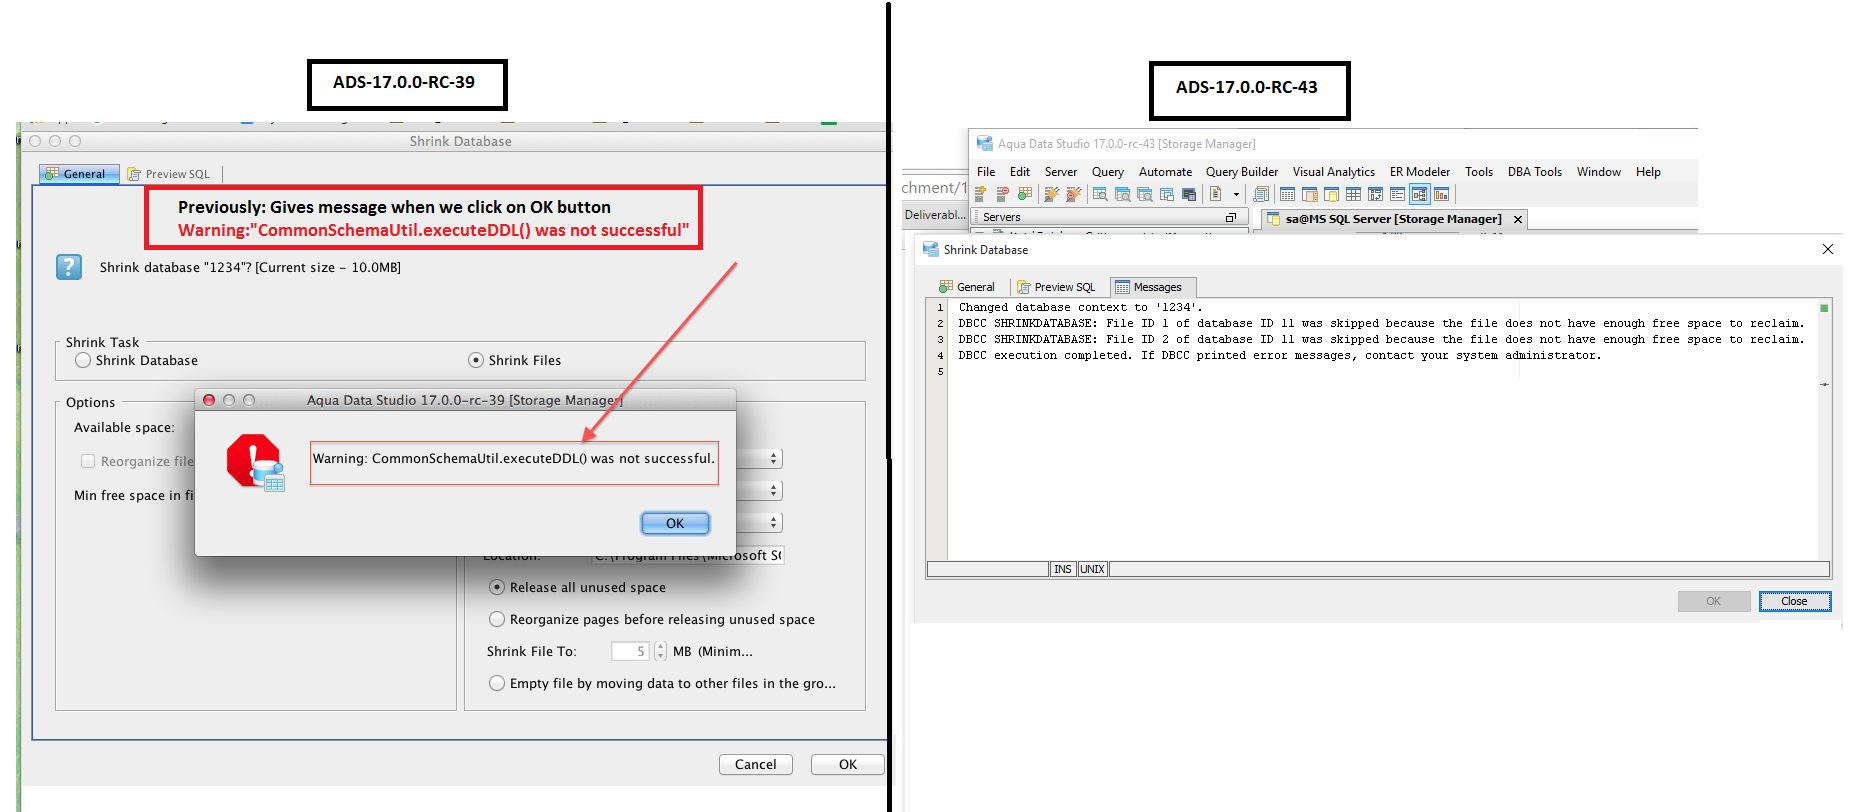Open the Edit menu
The height and width of the screenshot is (812, 1864).
1020,172
